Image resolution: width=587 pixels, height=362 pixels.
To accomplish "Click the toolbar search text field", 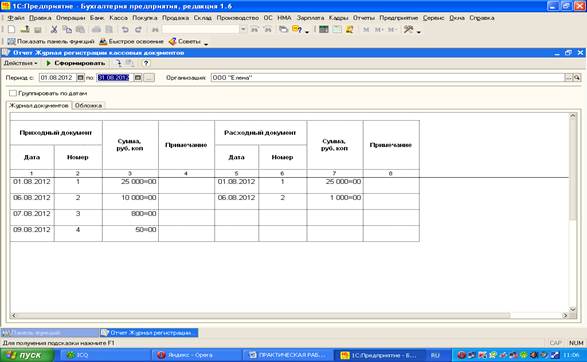I will 201,29.
